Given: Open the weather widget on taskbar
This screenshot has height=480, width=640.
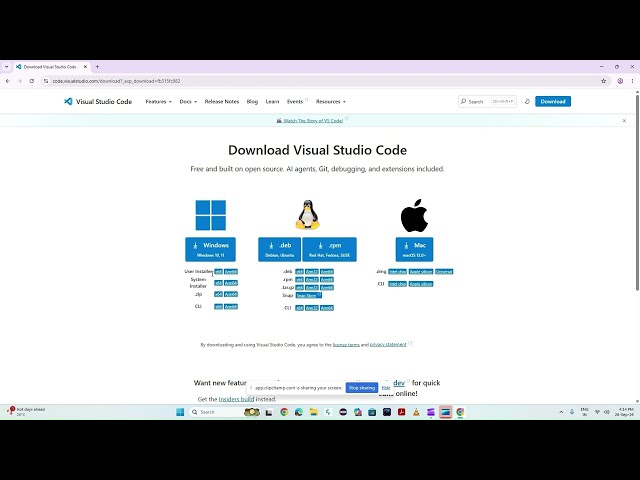Looking at the screenshot, I should (26, 411).
